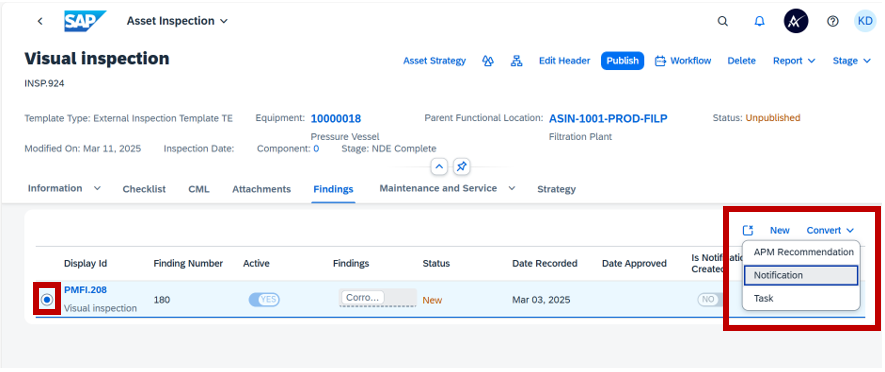Image resolution: width=885 pixels, height=372 pixels.
Task: Switch to the Checklist tab
Action: (144, 189)
